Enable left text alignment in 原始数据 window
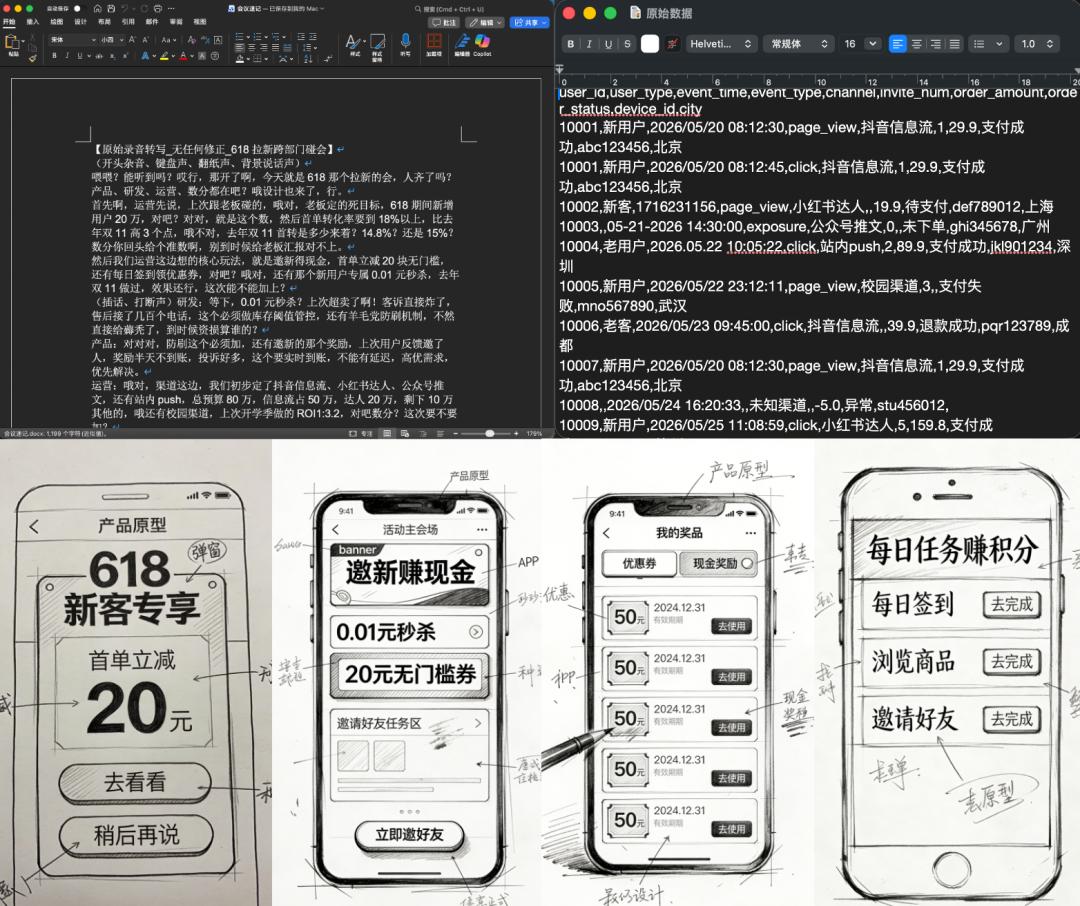Screen dimensions: 1080x906 (x=898, y=44)
